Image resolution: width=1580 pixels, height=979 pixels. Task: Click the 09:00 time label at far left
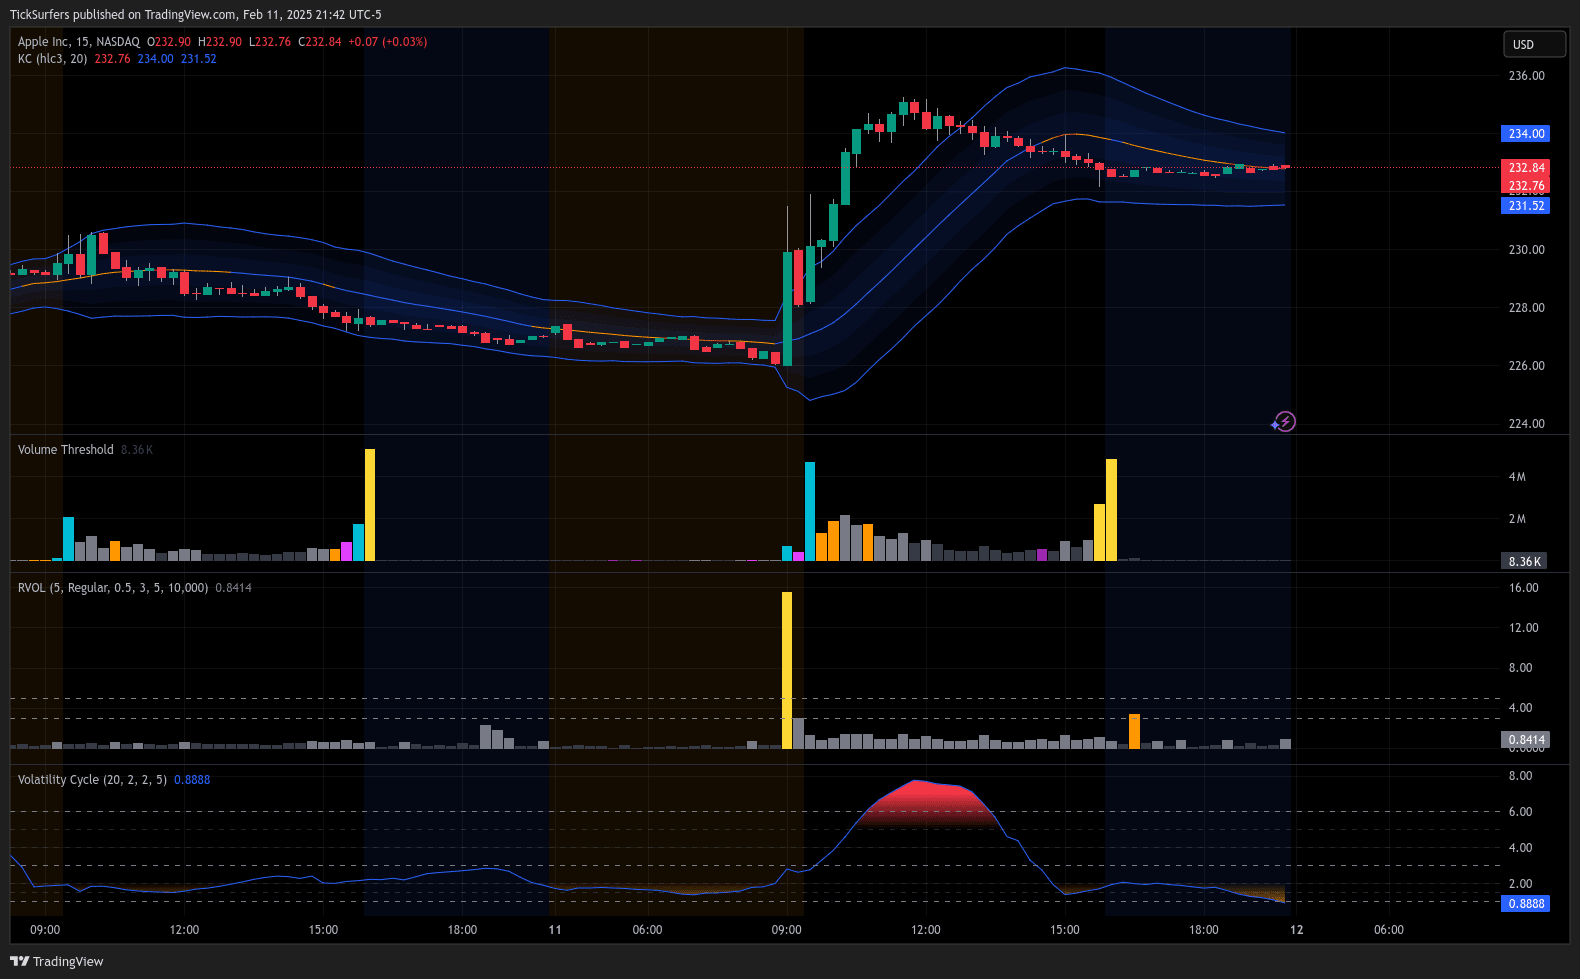45,930
